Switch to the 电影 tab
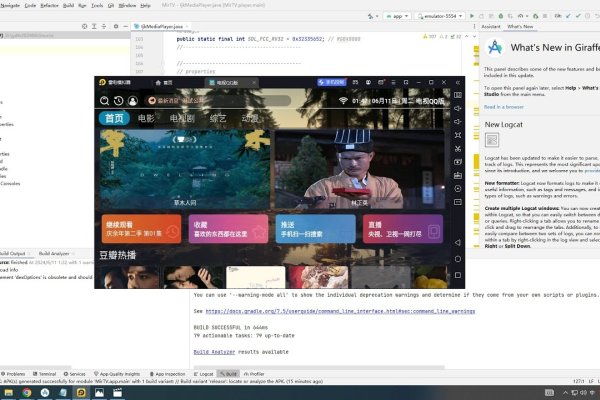 (x=147, y=119)
